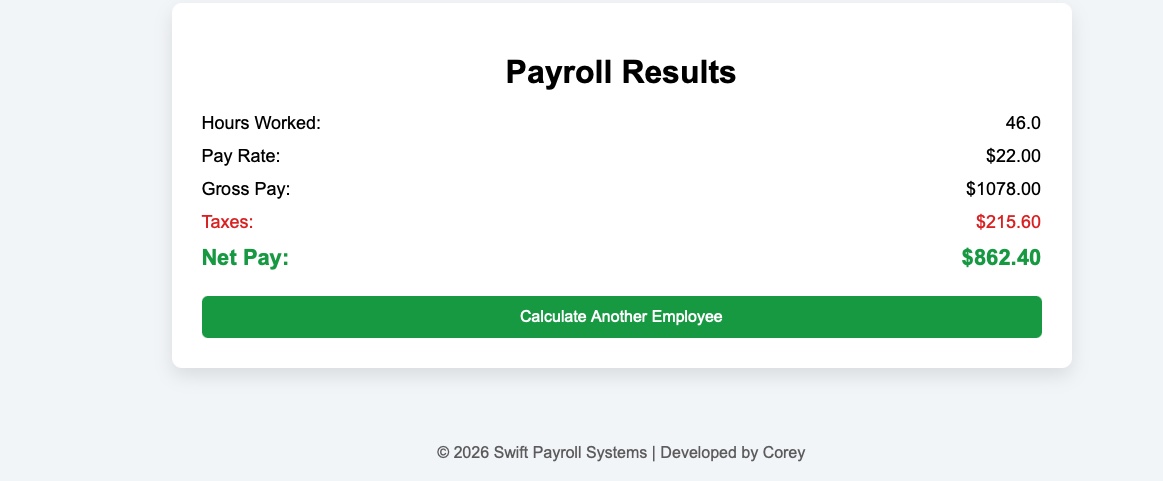The width and height of the screenshot is (1163, 481).
Task: Click the copyright symbol in the footer
Action: click(443, 453)
